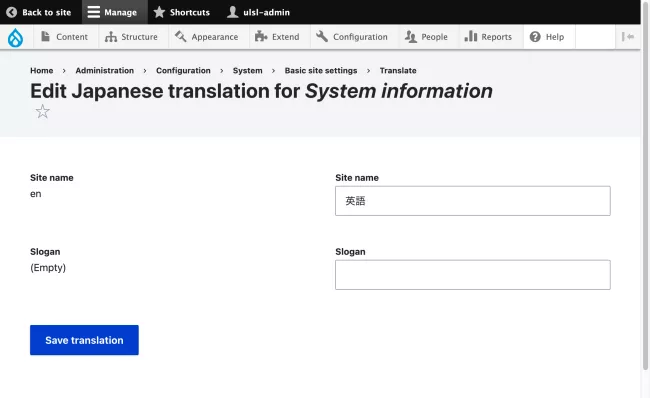Click the Structure hierarchy icon
Screen dimensions: 650x398
[x=111, y=37]
